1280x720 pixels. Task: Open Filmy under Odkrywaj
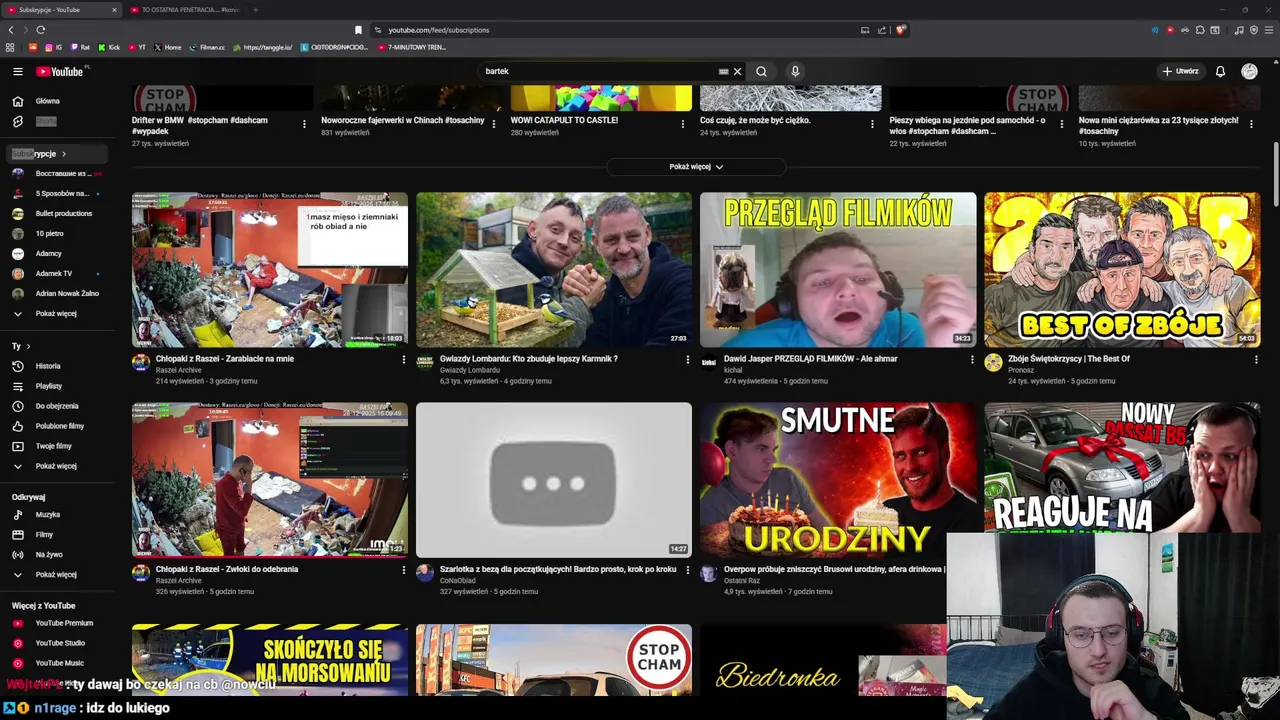click(x=57, y=534)
